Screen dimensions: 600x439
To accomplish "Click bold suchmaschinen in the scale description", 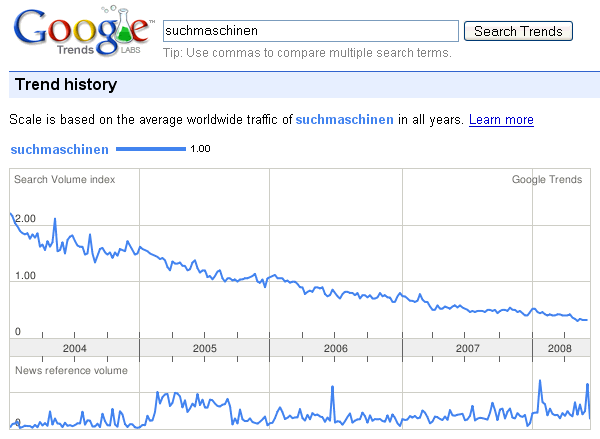I will click(345, 120).
